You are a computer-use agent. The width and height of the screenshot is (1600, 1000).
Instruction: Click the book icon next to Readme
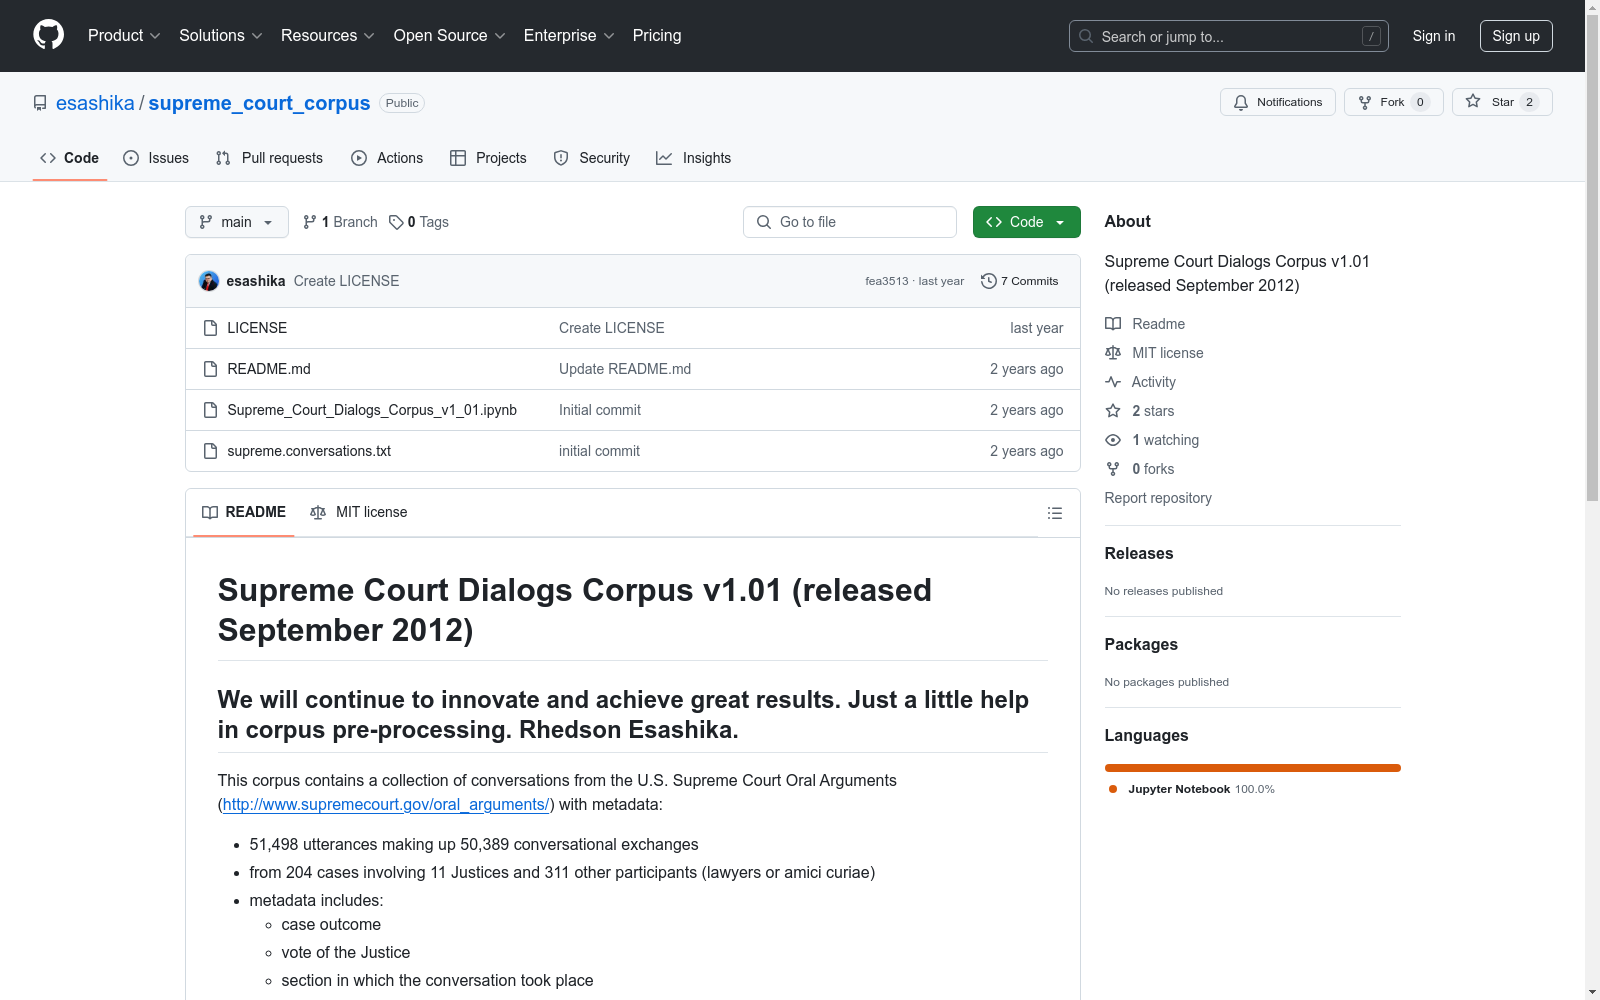(x=1113, y=324)
